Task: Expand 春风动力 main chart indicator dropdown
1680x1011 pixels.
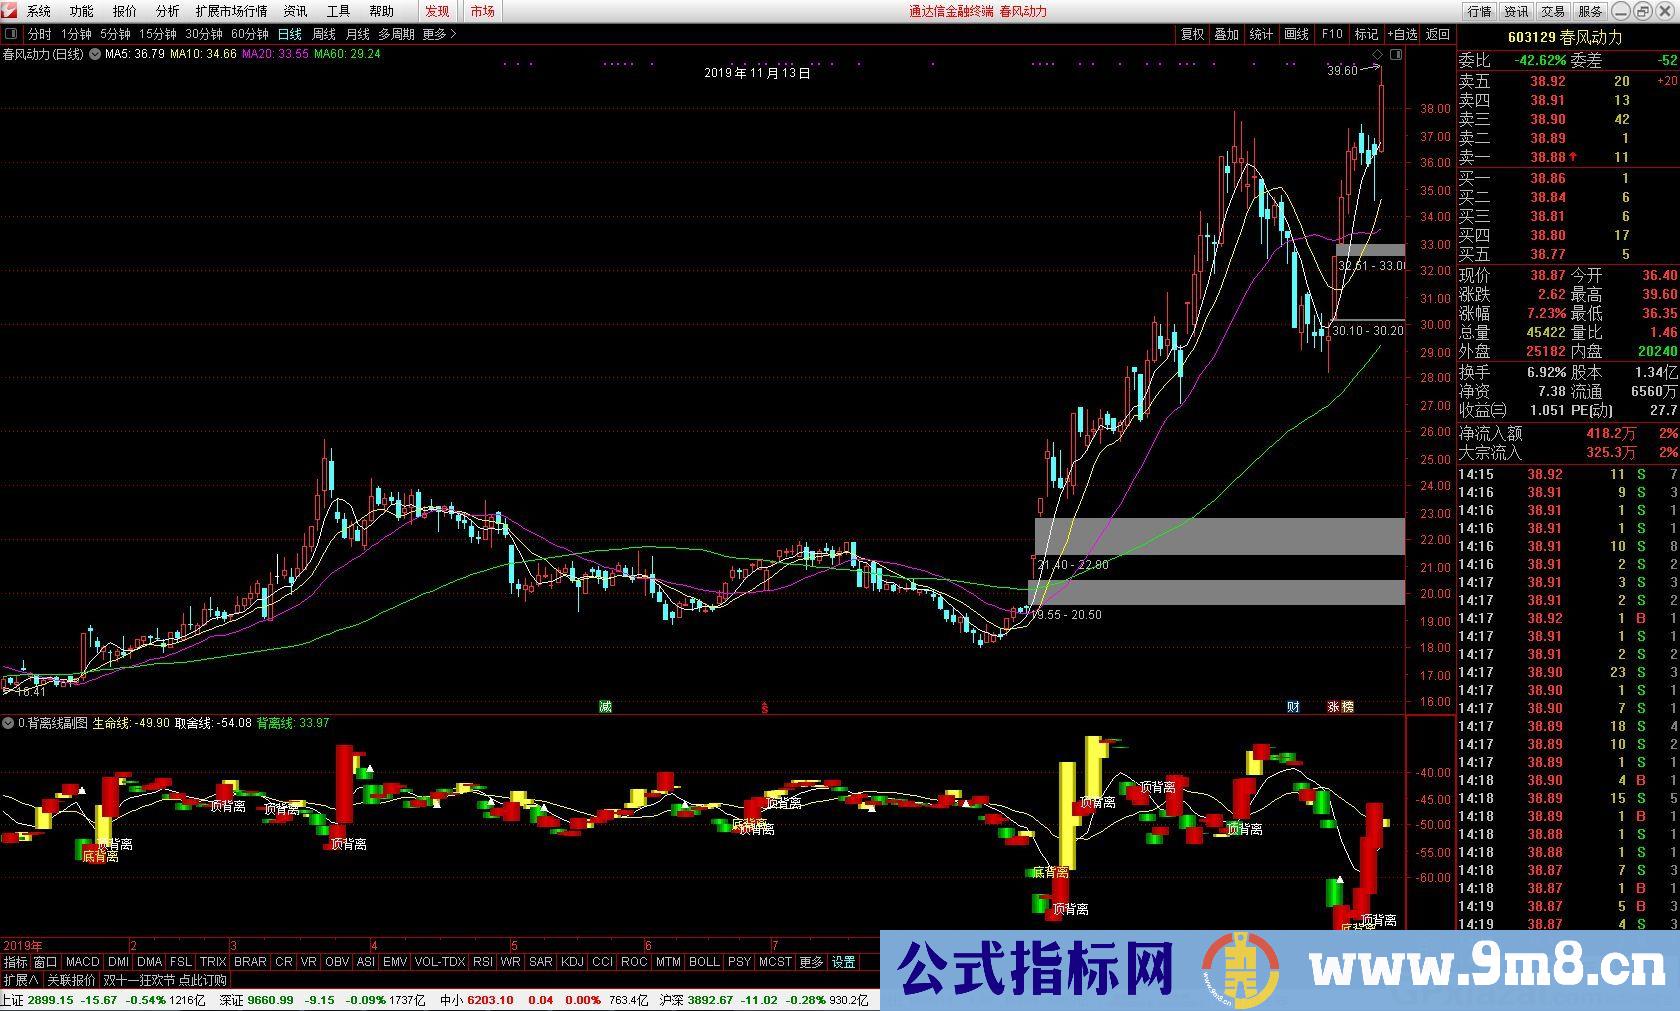Action: click(95, 54)
